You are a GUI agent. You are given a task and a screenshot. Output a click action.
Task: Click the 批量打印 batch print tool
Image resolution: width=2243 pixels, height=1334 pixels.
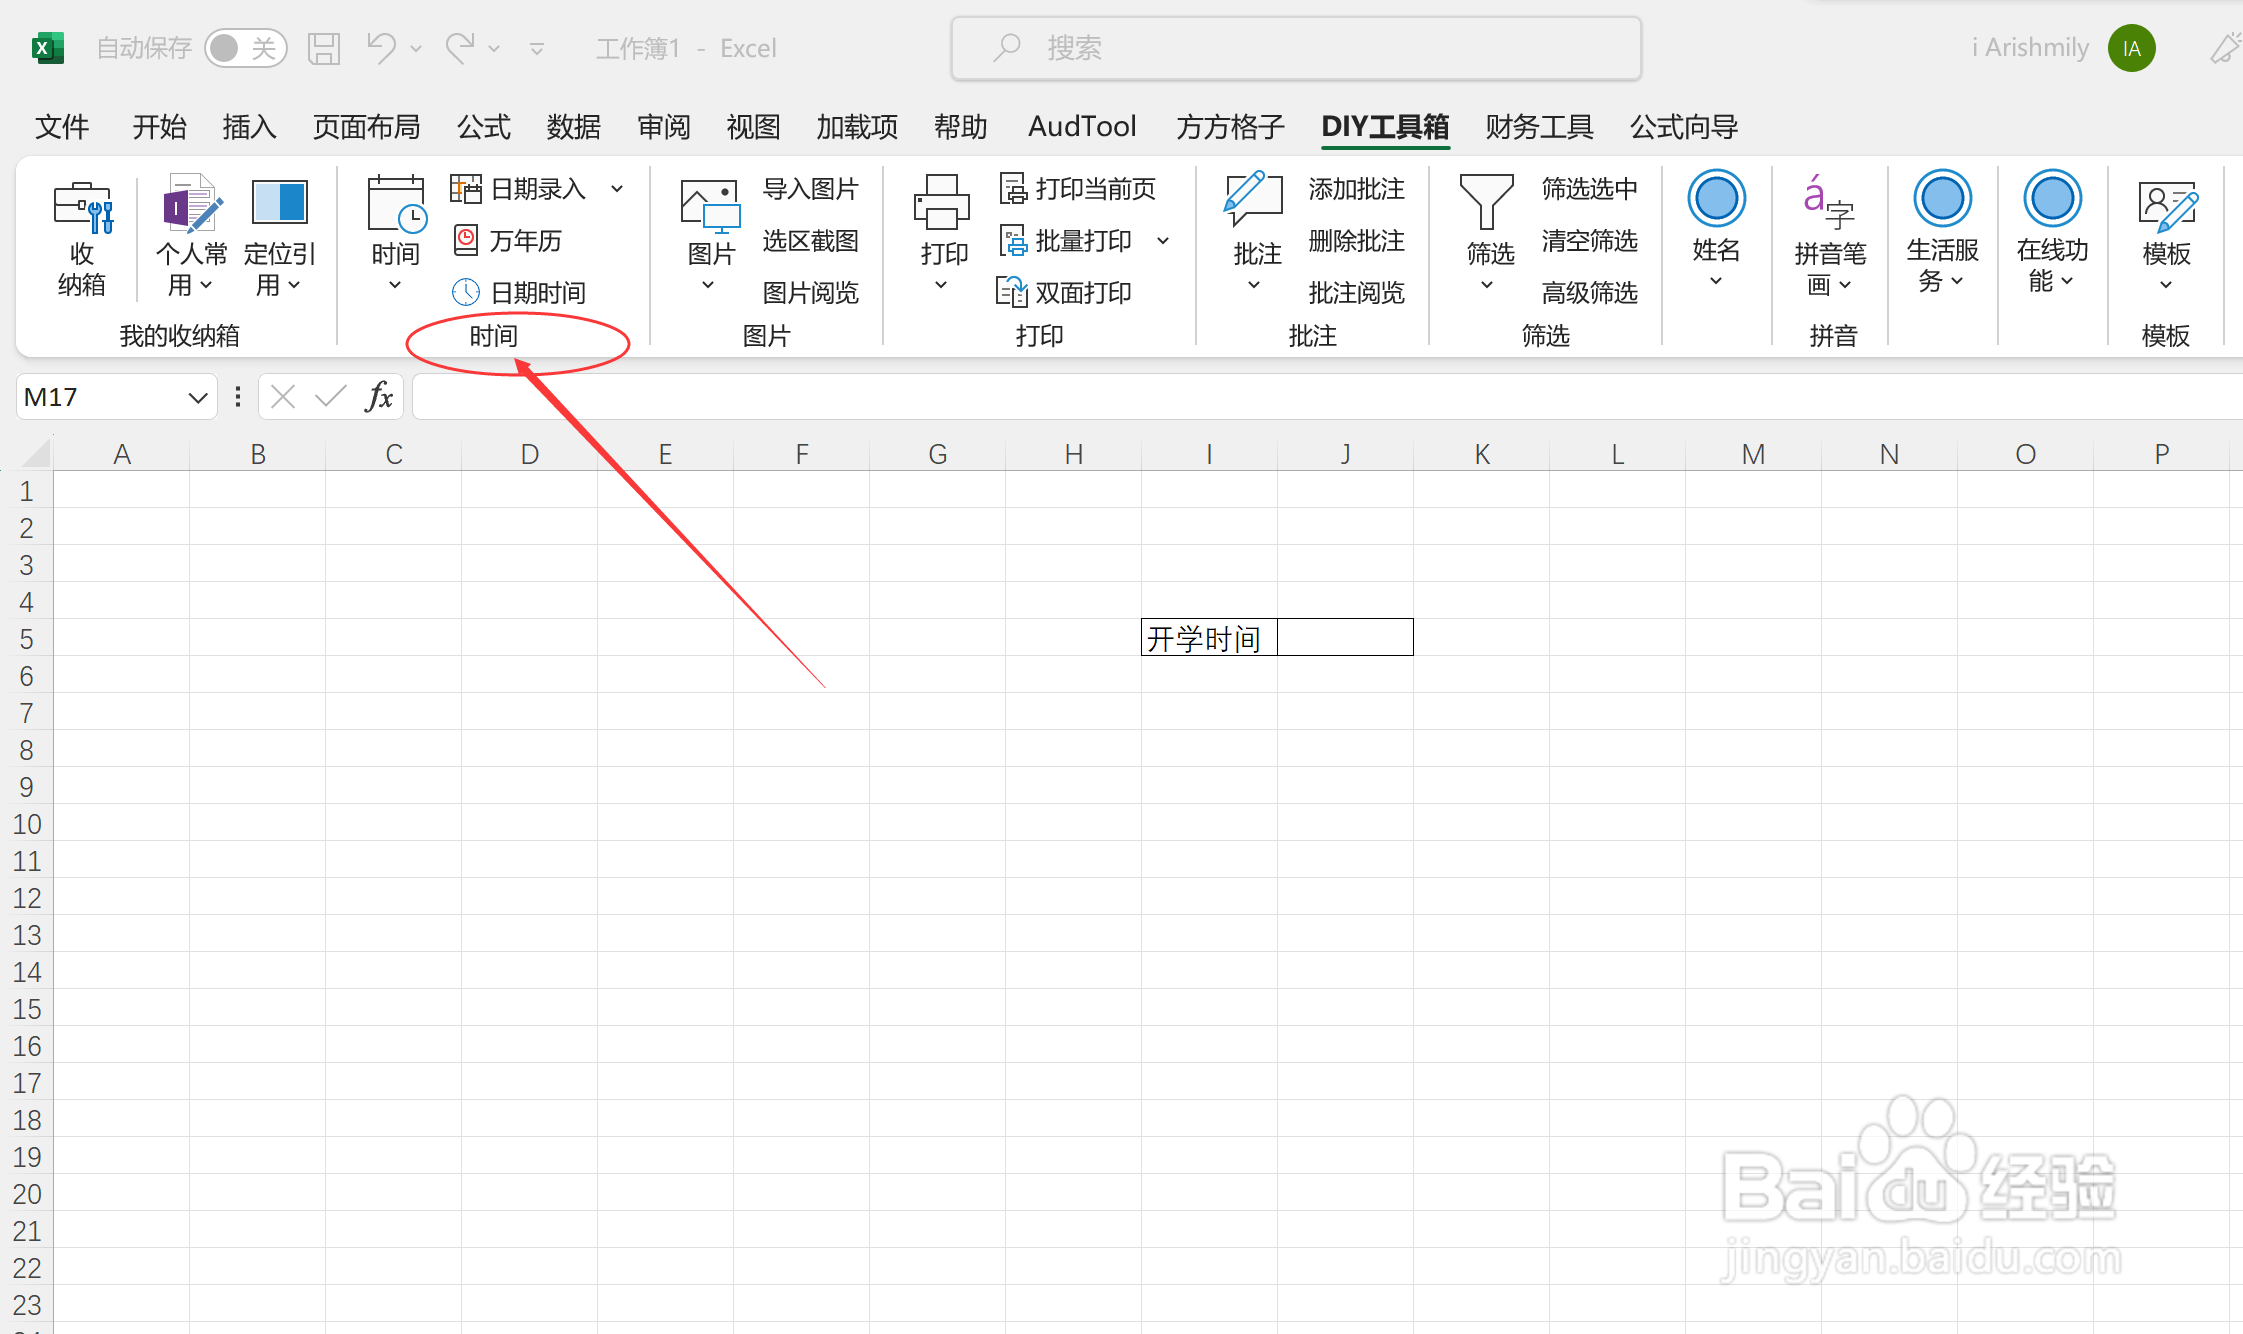(x=1066, y=241)
